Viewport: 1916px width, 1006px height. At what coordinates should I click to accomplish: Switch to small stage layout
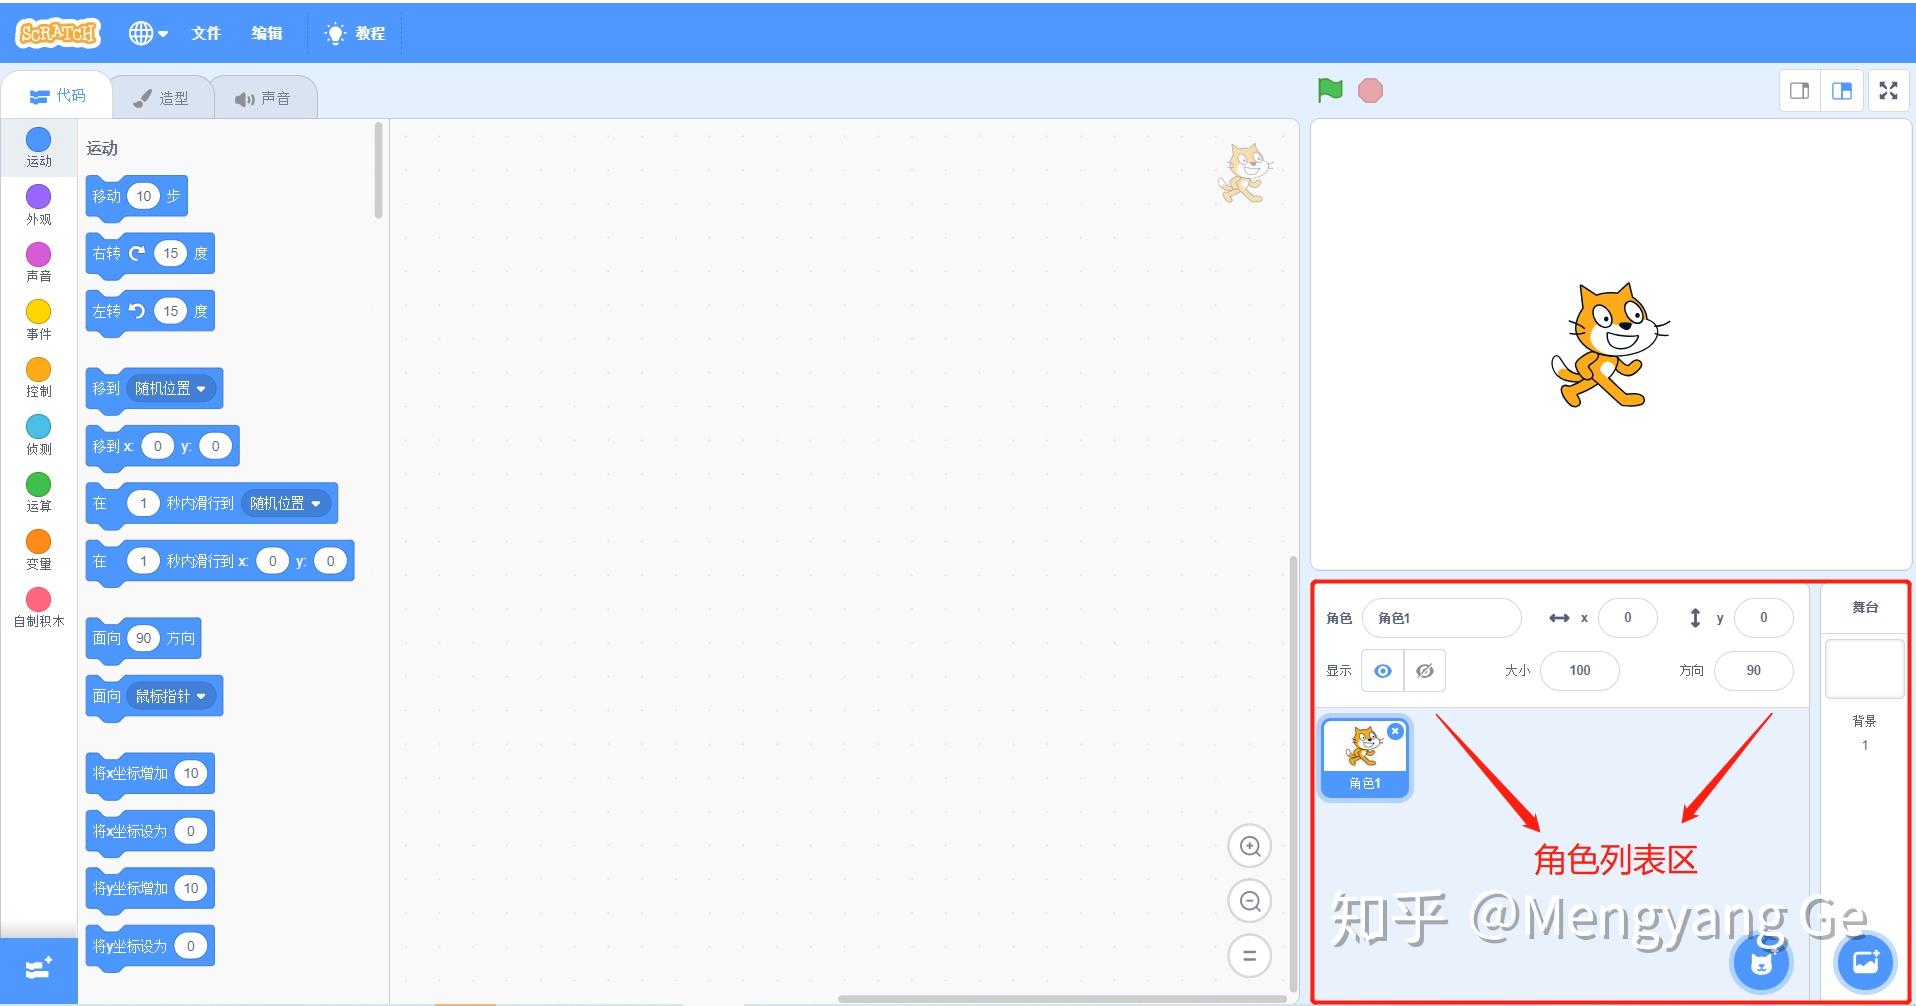point(1799,91)
